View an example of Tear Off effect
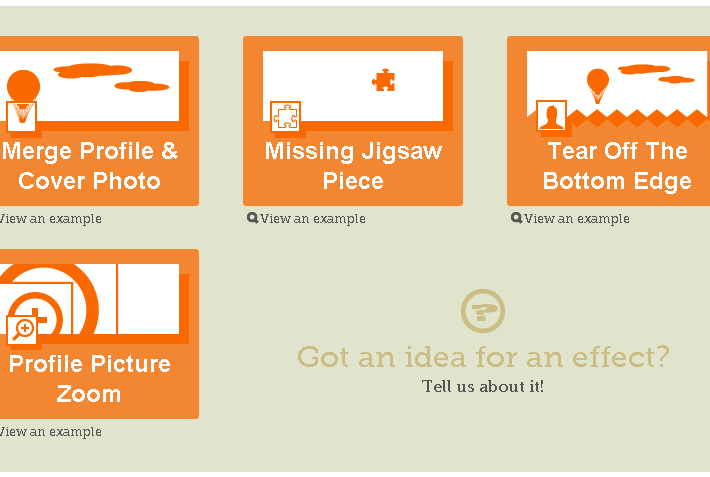 [x=577, y=219]
